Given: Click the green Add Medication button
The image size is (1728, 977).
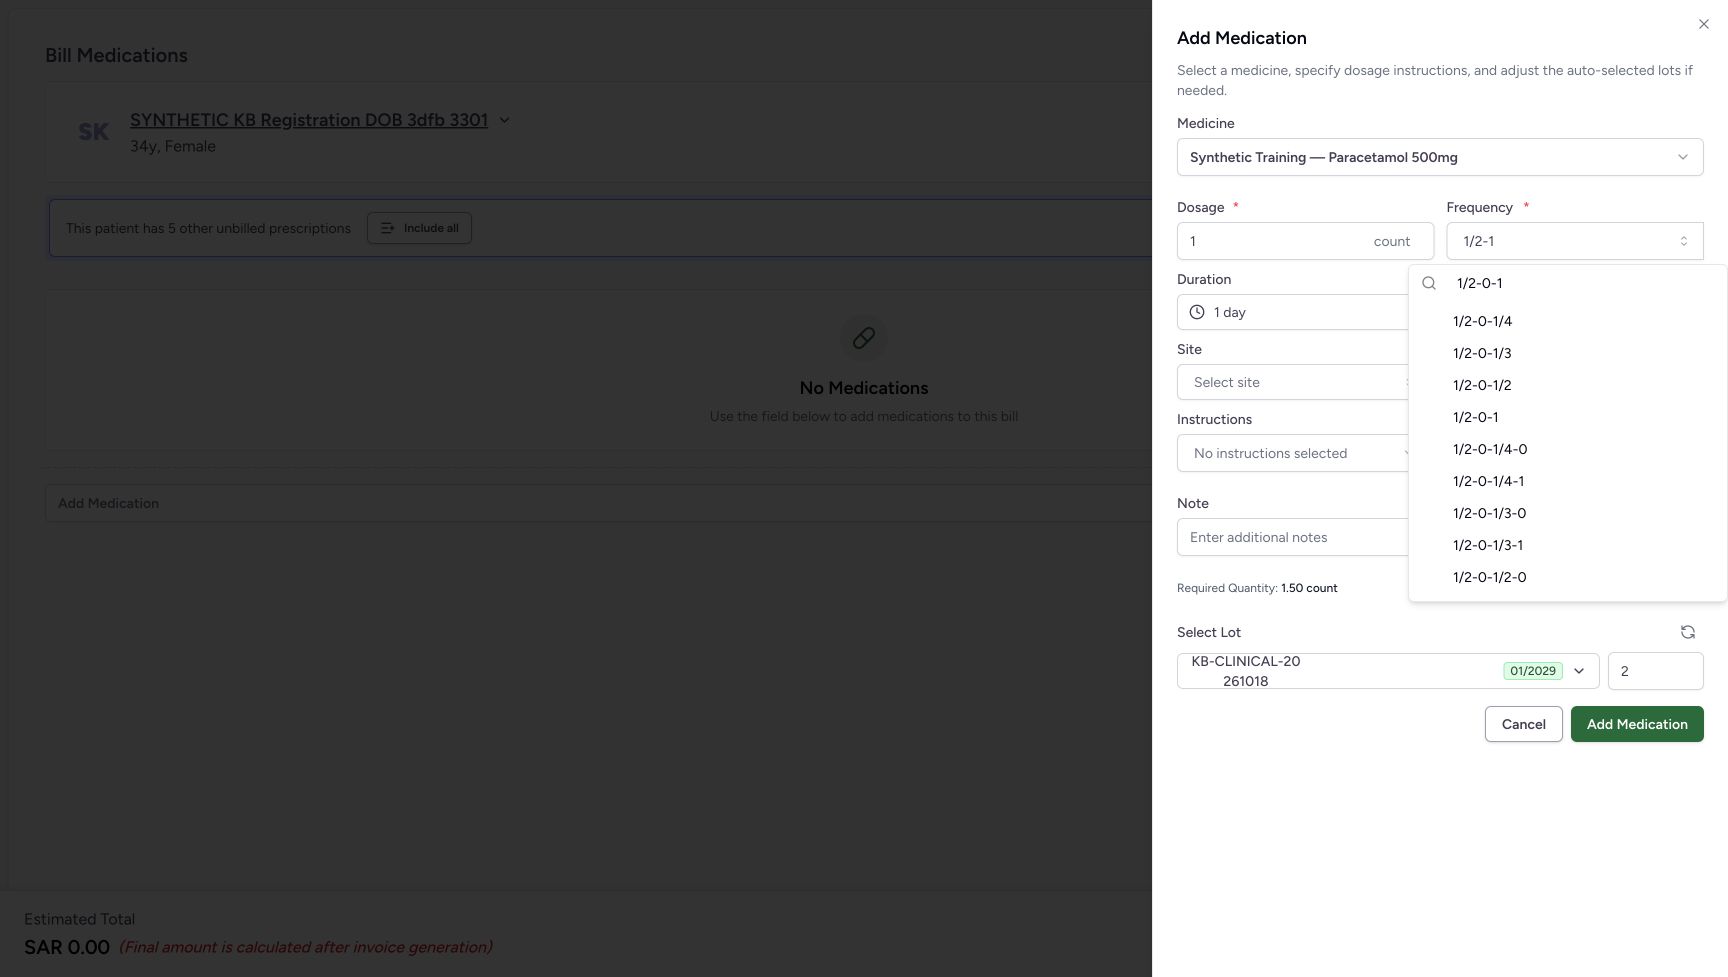Looking at the screenshot, I should [1637, 724].
